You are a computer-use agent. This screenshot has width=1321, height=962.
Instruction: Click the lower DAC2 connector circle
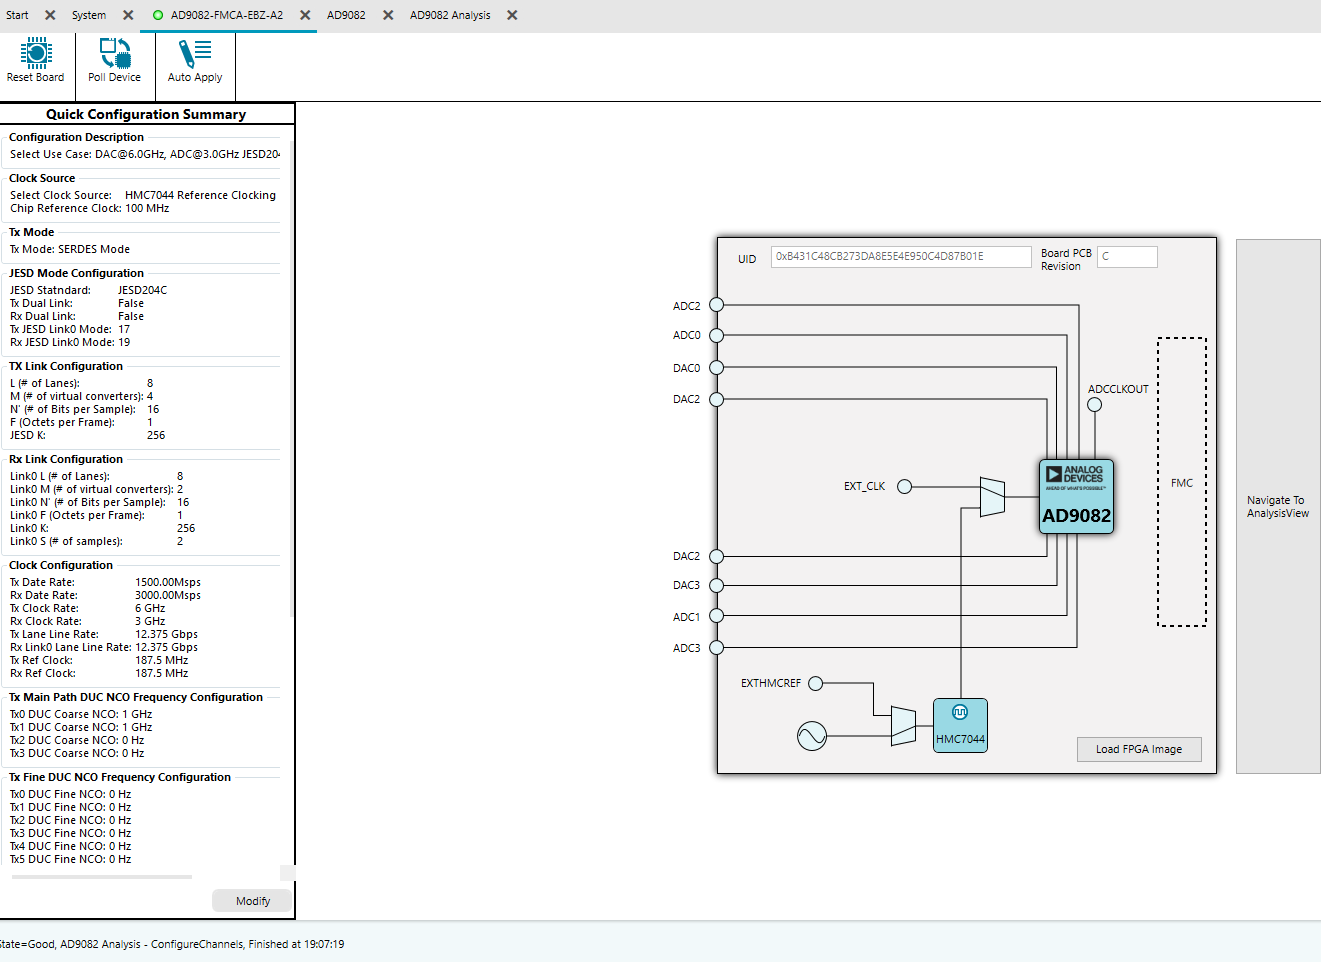[716, 556]
